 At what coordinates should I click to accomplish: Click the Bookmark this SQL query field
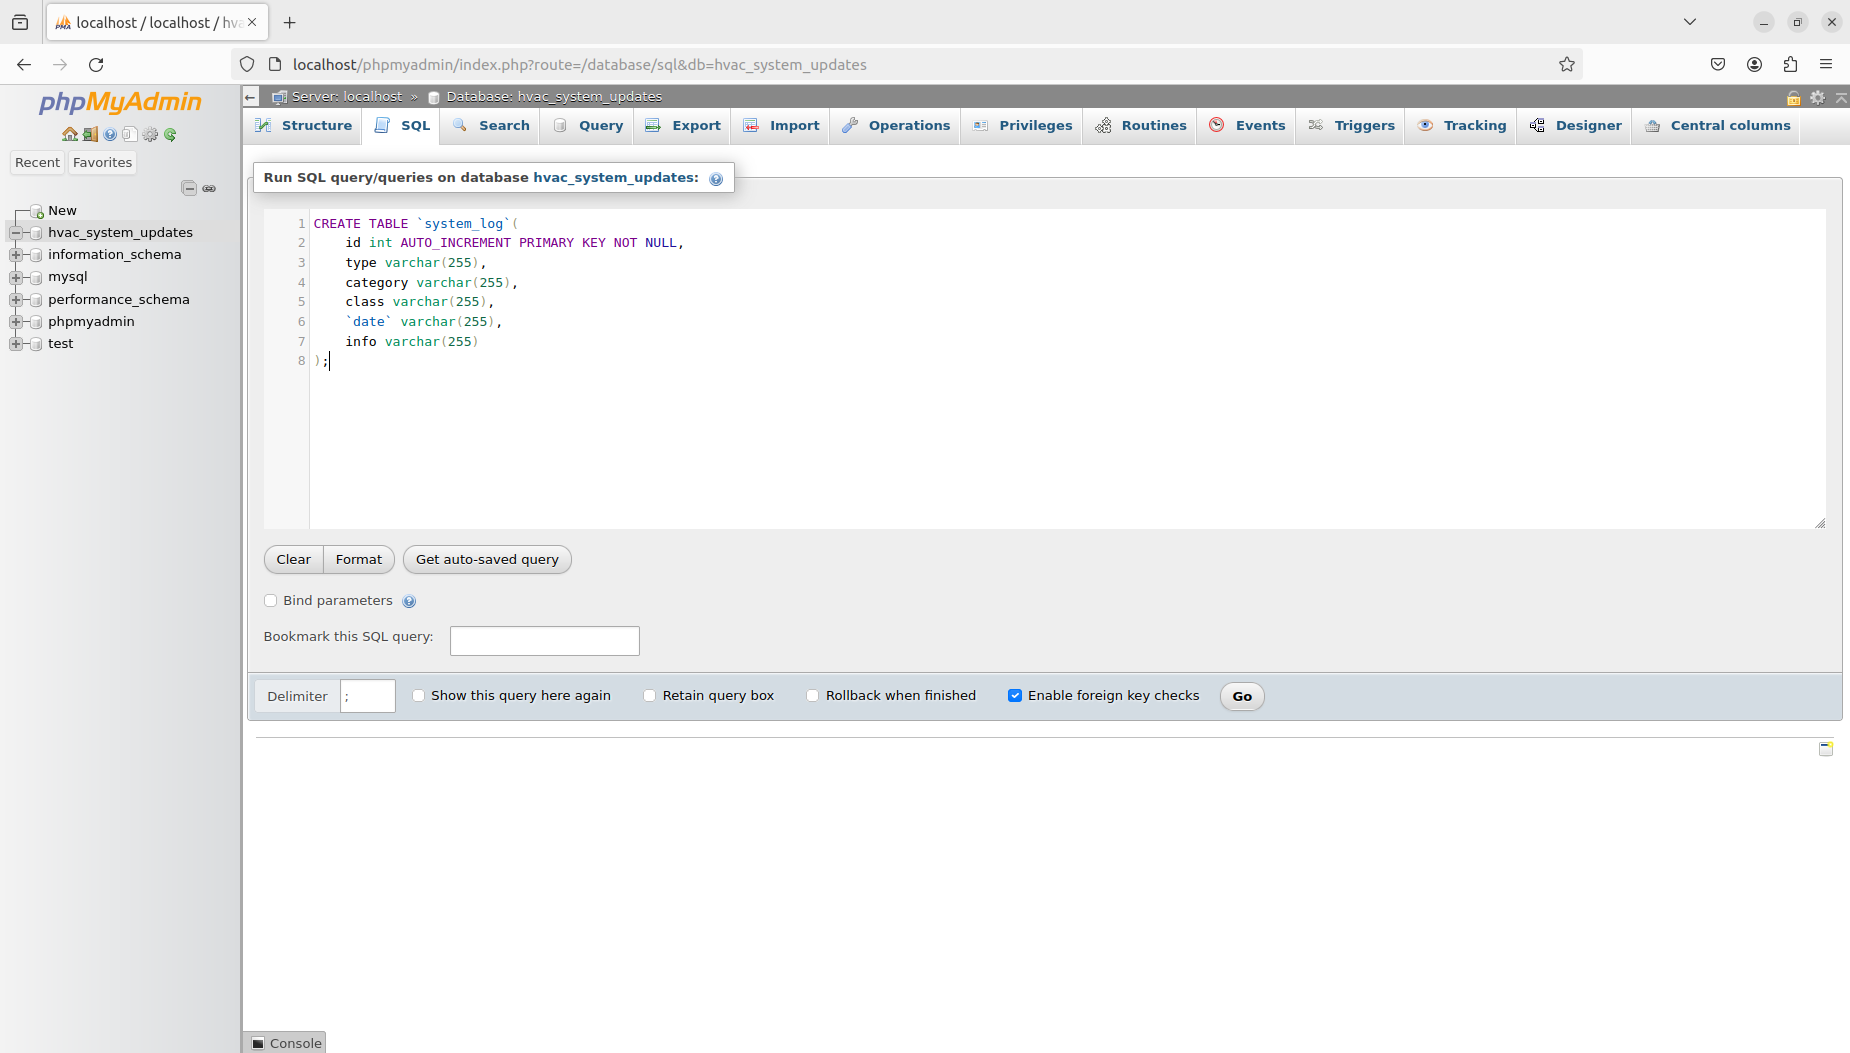(544, 641)
